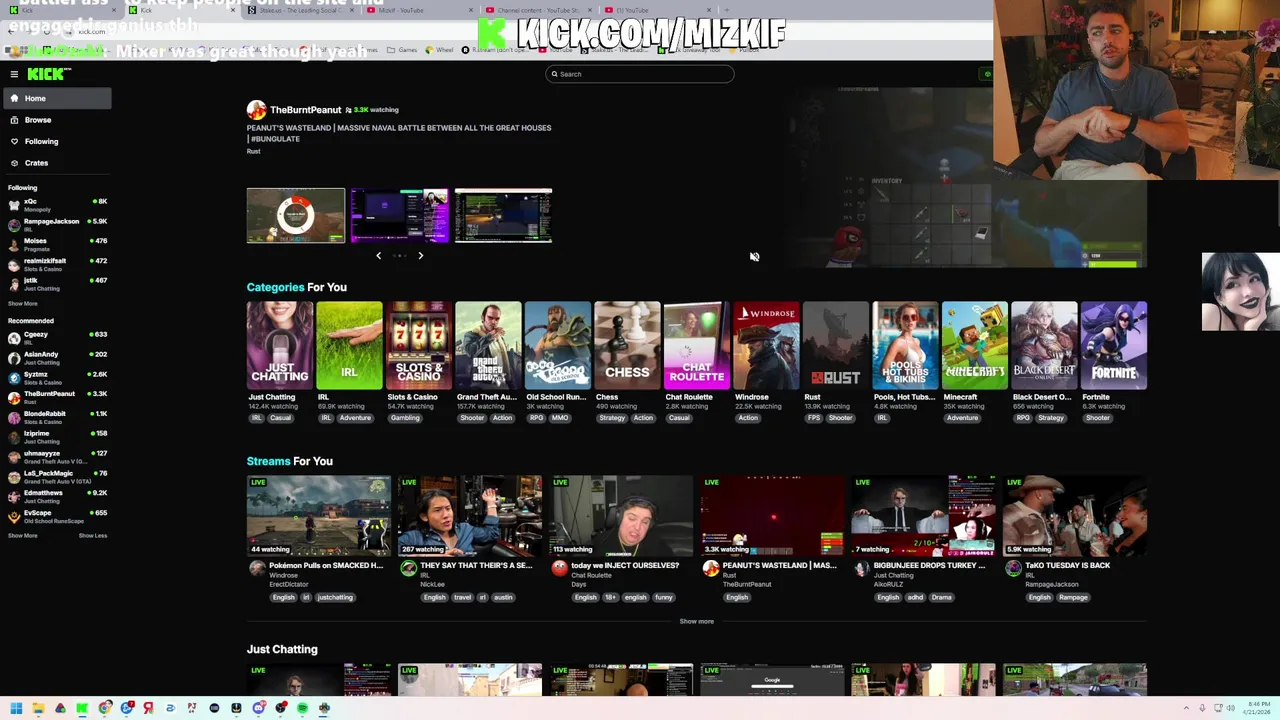The image size is (1280, 720).
Task: Open RampageJackson in Following list
Action: point(56,225)
